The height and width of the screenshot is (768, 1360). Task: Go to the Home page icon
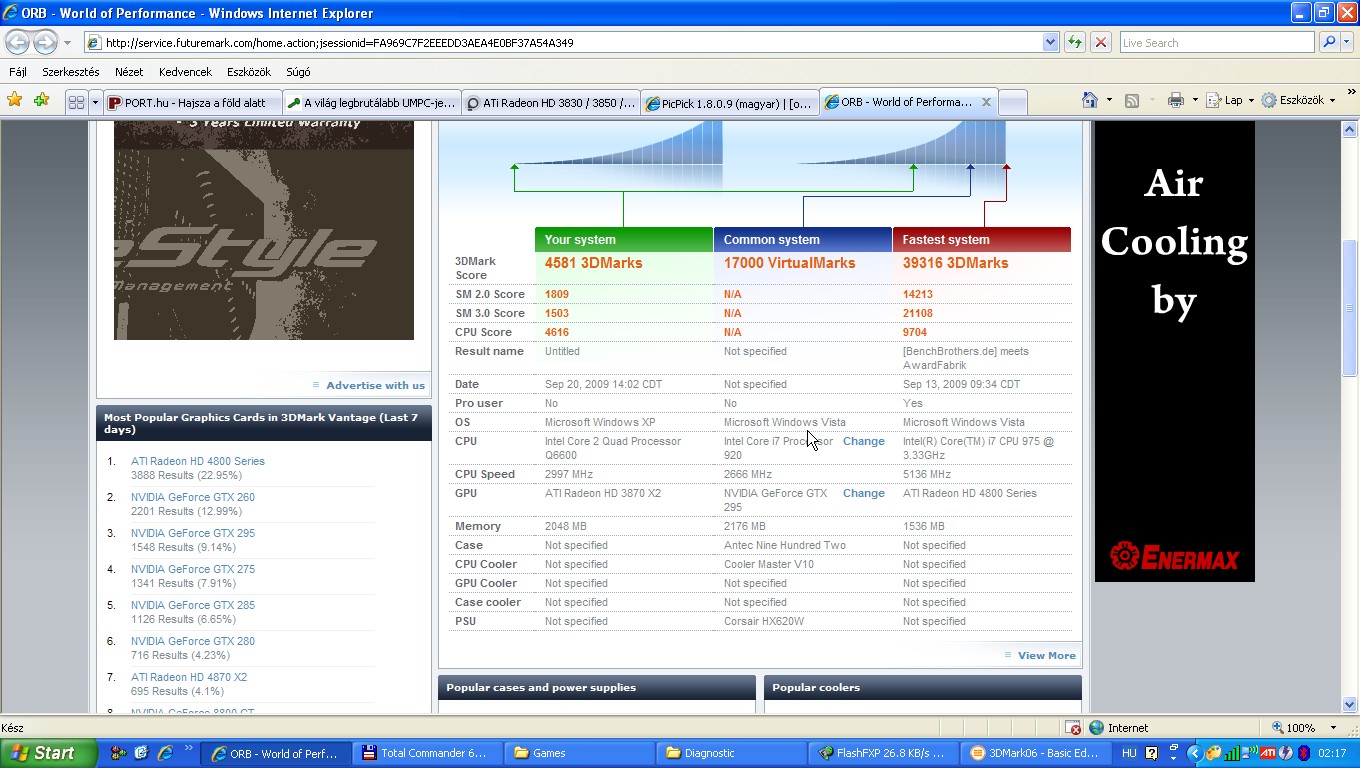[1090, 100]
